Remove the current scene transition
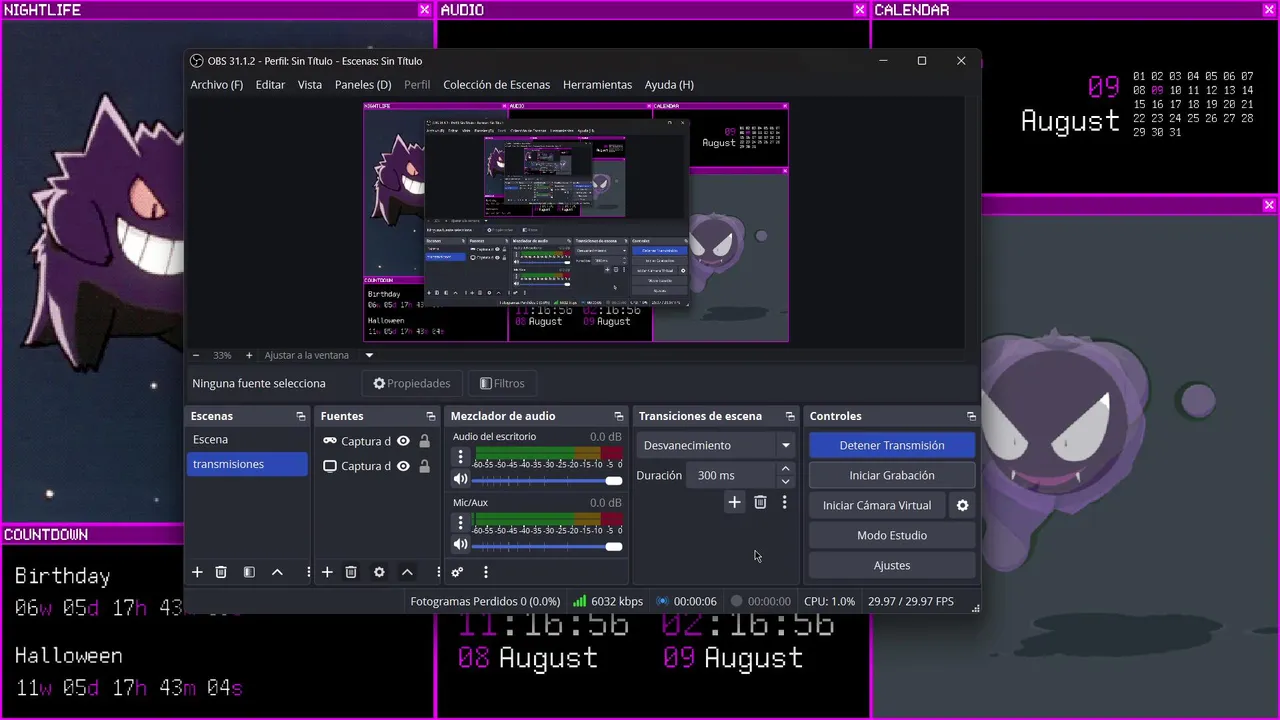Image resolution: width=1280 pixels, height=720 pixels. pyautogui.click(x=760, y=502)
